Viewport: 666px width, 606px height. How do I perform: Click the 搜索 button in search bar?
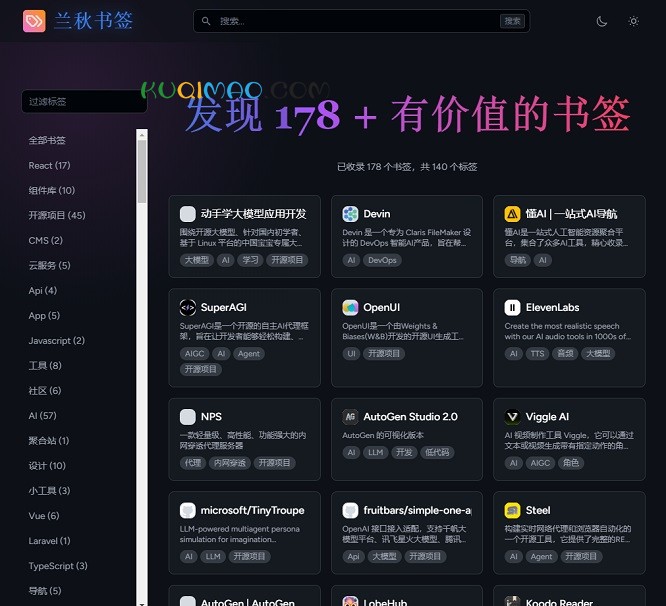pyautogui.click(x=512, y=21)
